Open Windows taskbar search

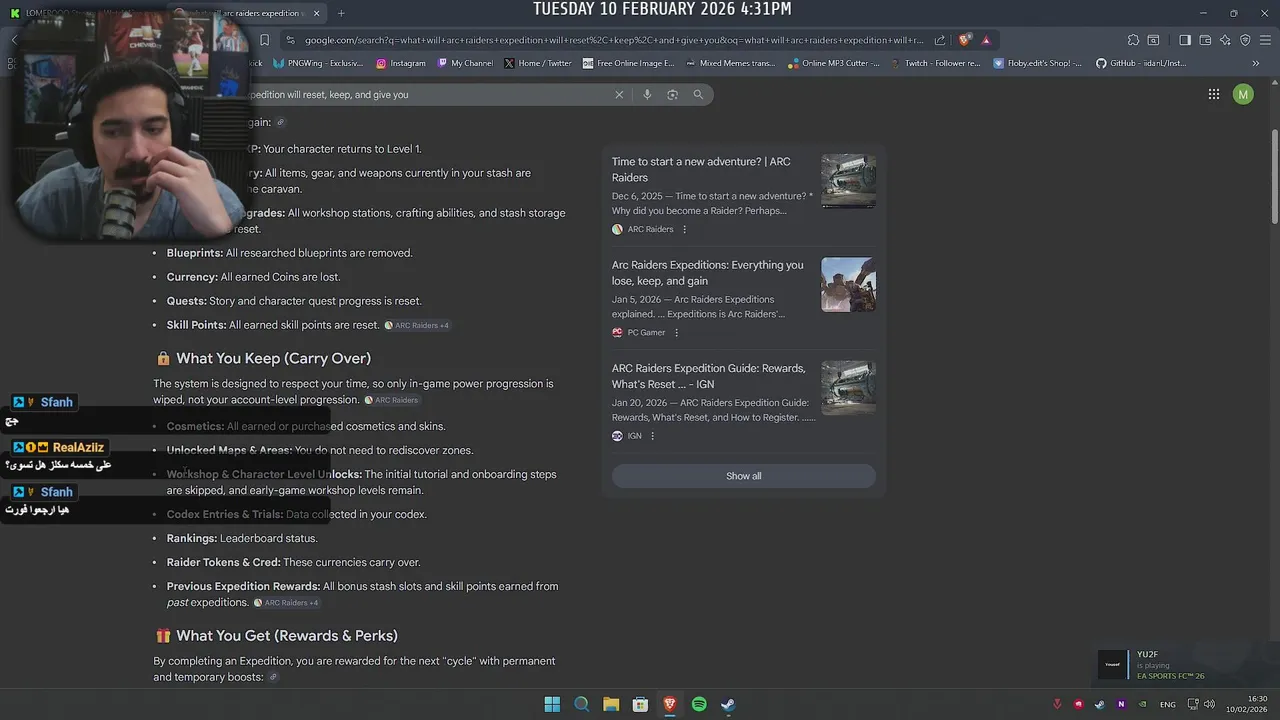[581, 704]
